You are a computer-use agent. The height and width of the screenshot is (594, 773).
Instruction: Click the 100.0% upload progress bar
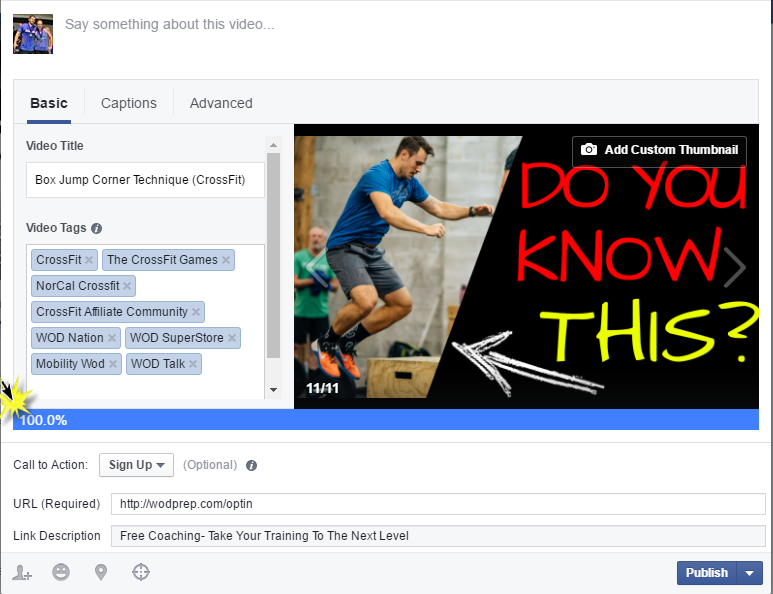(x=386, y=419)
